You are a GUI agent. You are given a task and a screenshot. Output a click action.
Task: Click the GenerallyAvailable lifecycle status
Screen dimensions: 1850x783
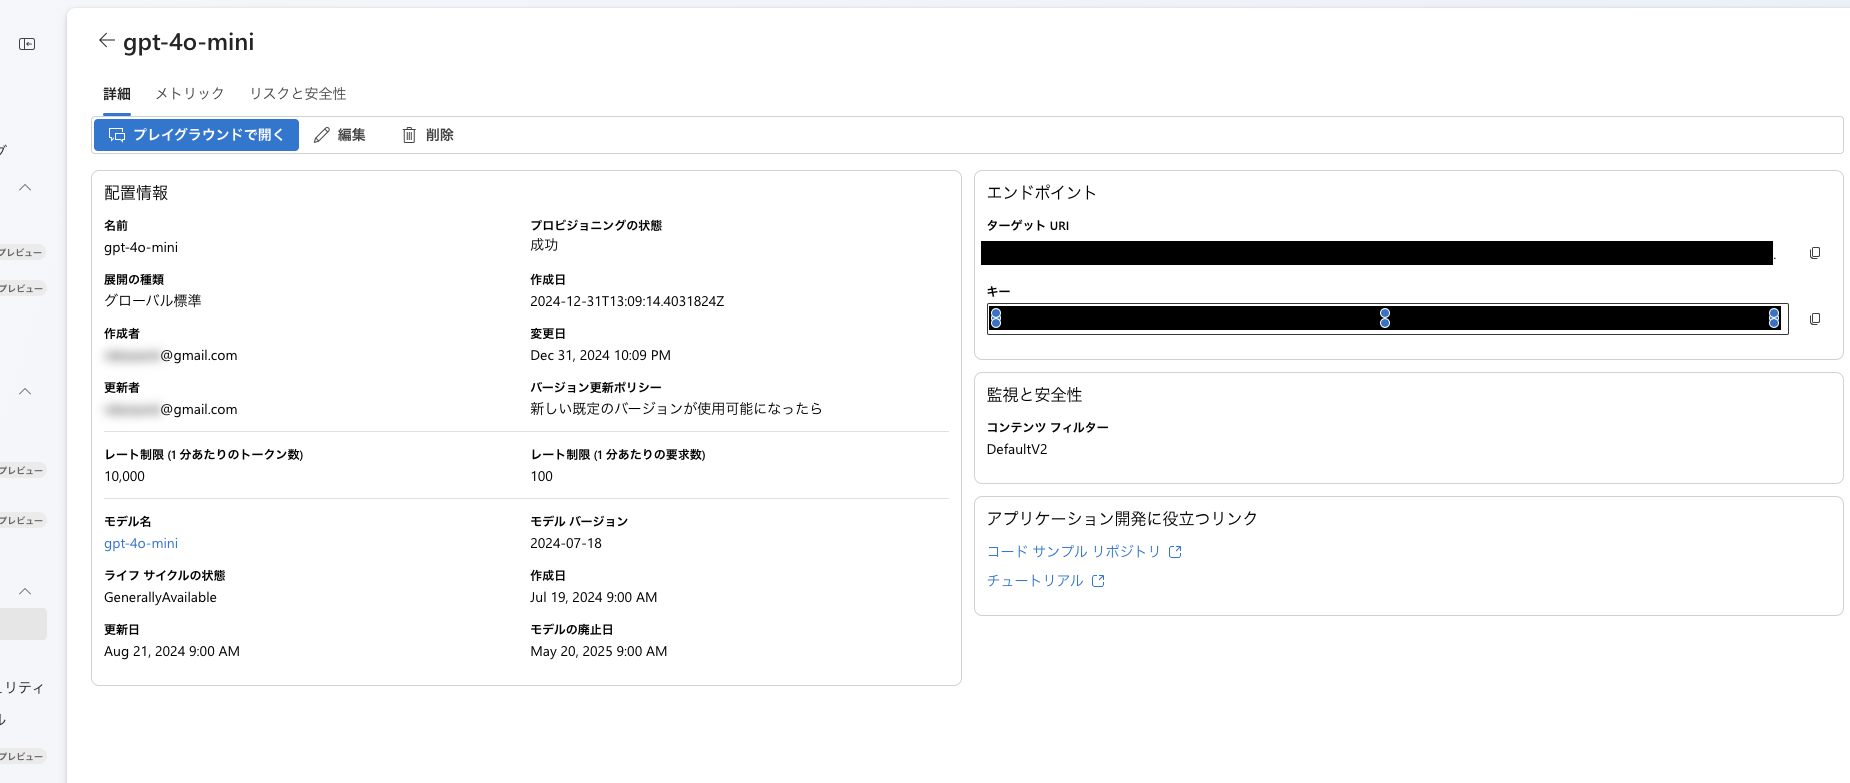[160, 598]
